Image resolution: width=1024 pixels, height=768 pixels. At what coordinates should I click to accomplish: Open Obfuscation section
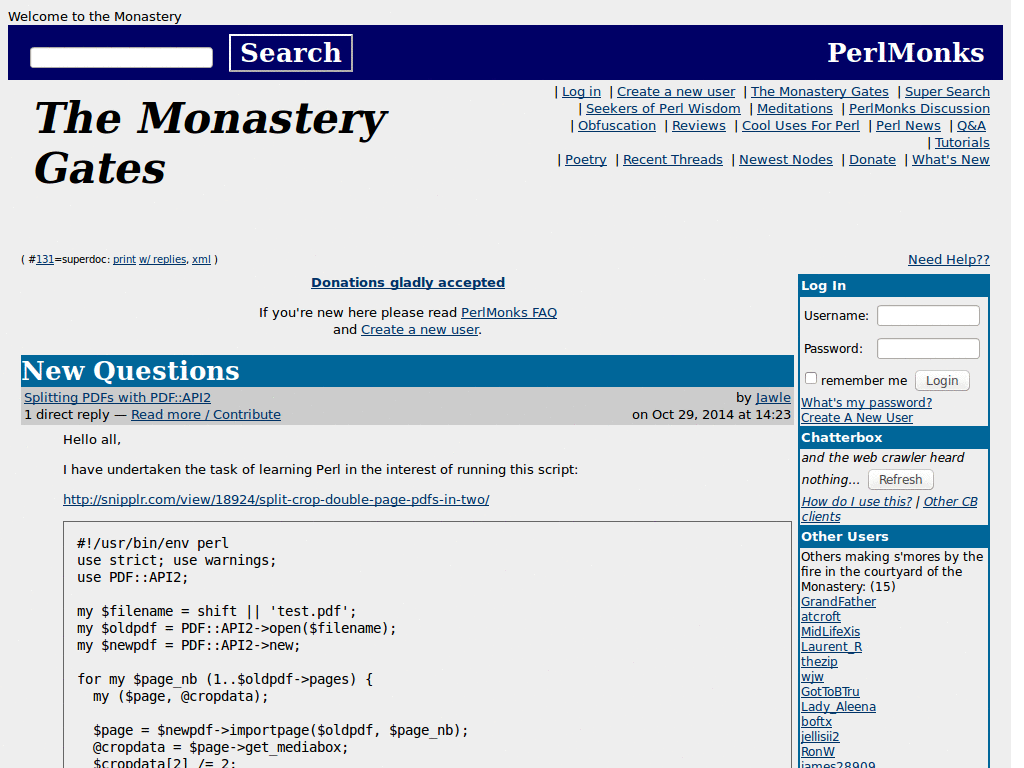pos(616,125)
